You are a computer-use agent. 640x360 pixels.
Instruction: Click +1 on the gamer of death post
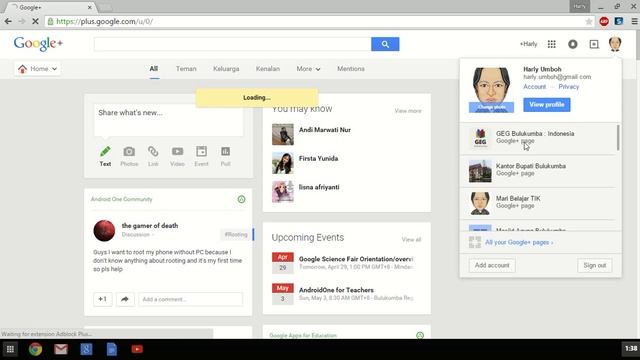click(x=102, y=299)
